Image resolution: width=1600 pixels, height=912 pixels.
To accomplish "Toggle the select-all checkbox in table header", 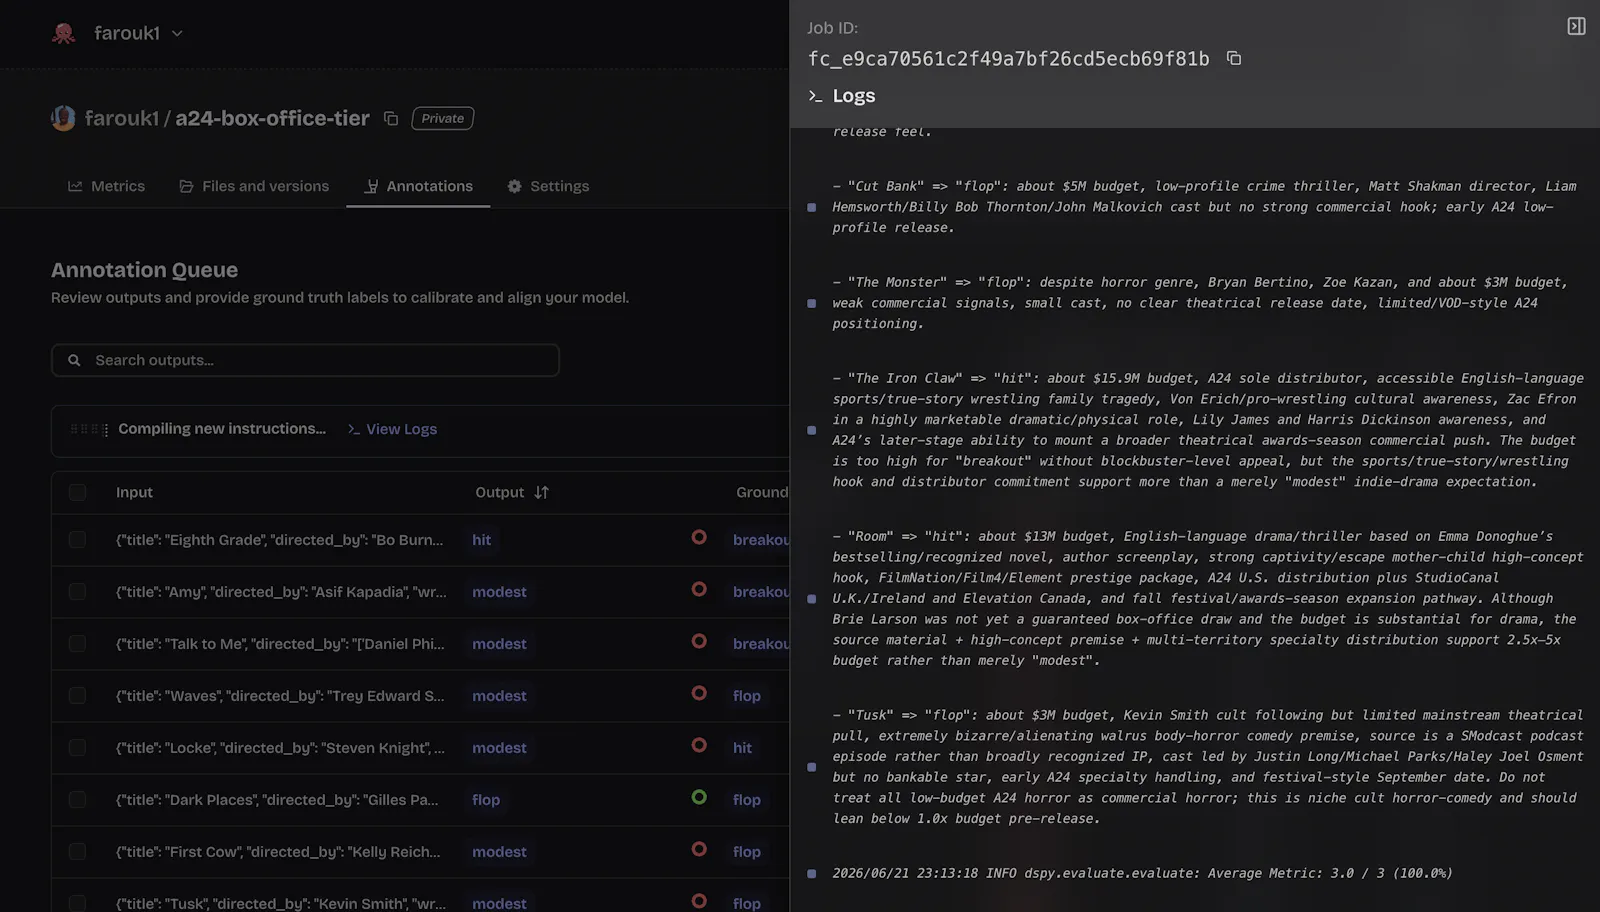I will [x=77, y=492].
